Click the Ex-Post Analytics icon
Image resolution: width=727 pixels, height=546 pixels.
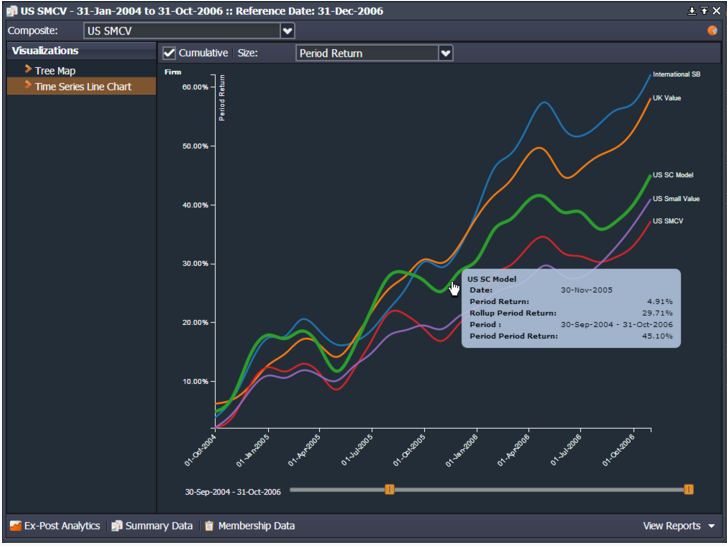pyautogui.click(x=15, y=526)
